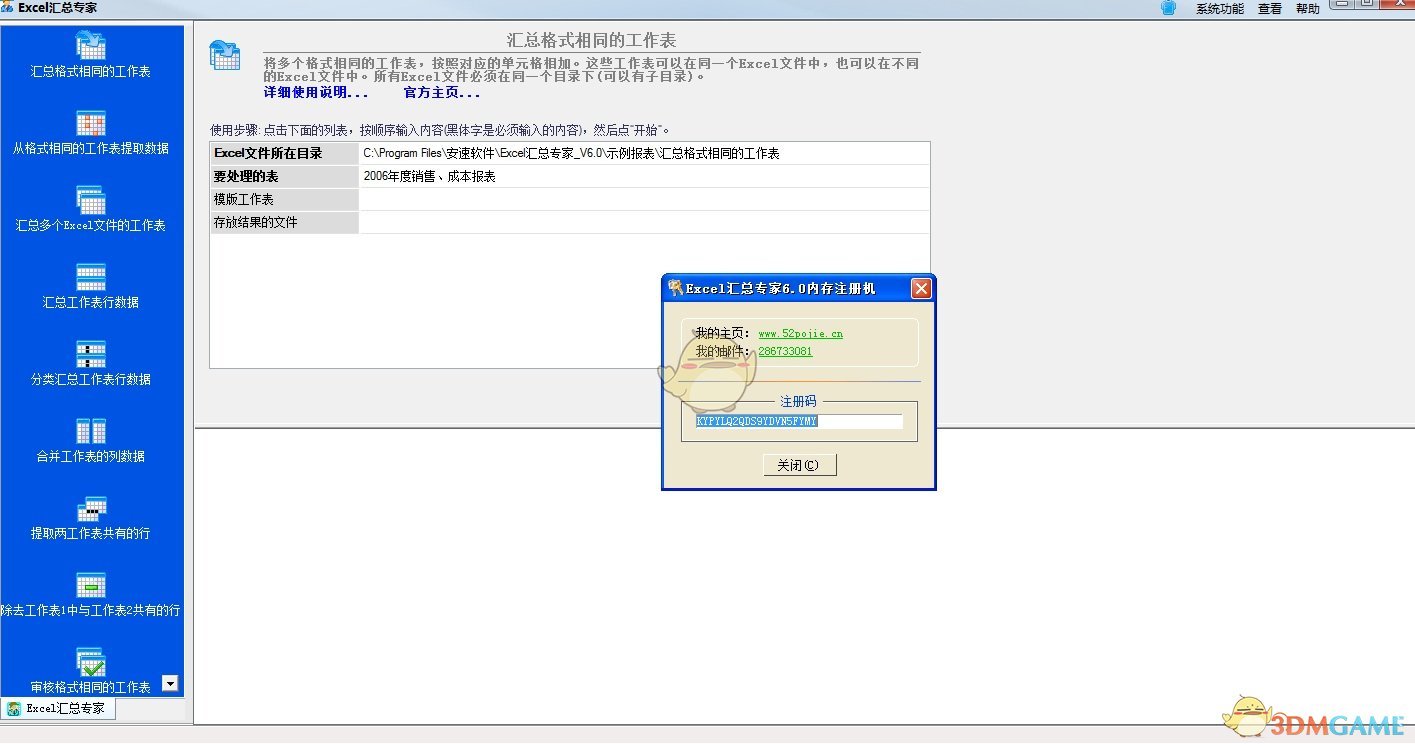
Task: Open 审核格式相同的工作表 checkmark icon
Action: tap(91, 662)
